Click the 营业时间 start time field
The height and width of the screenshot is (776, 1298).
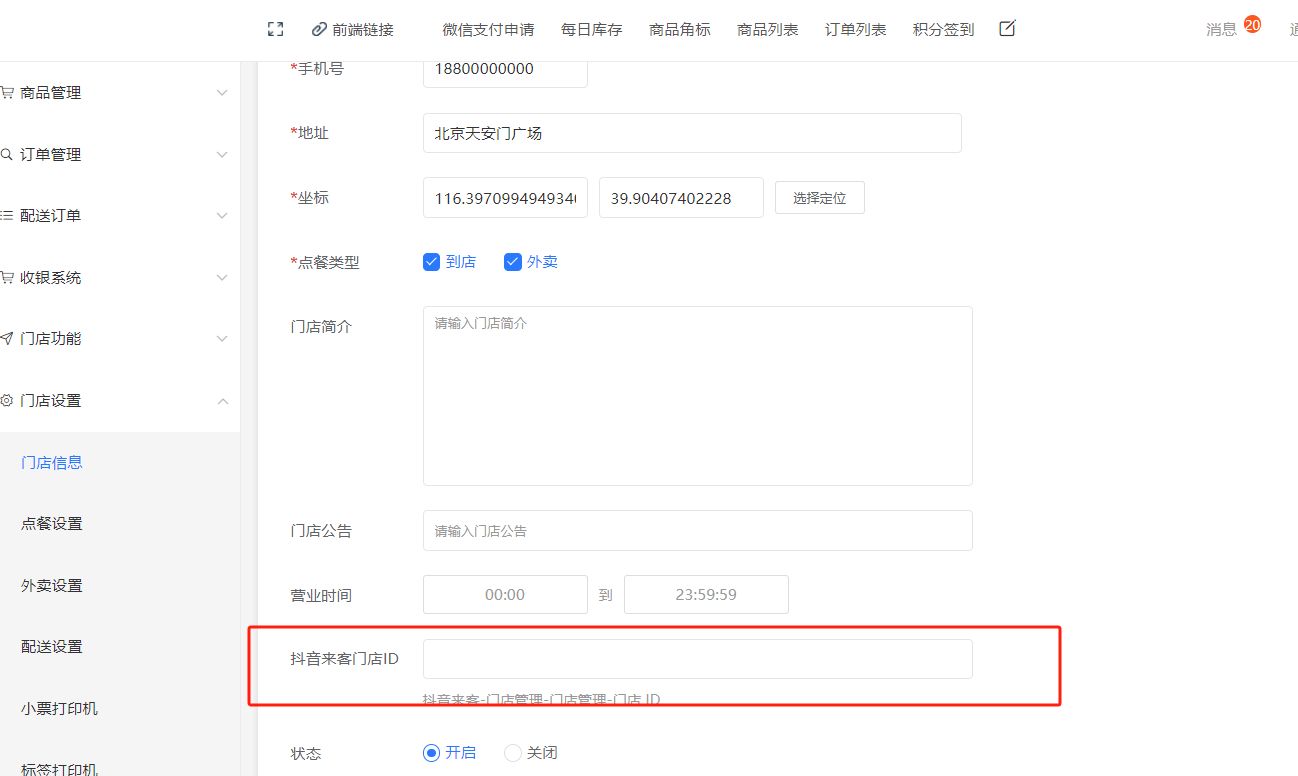[505, 594]
